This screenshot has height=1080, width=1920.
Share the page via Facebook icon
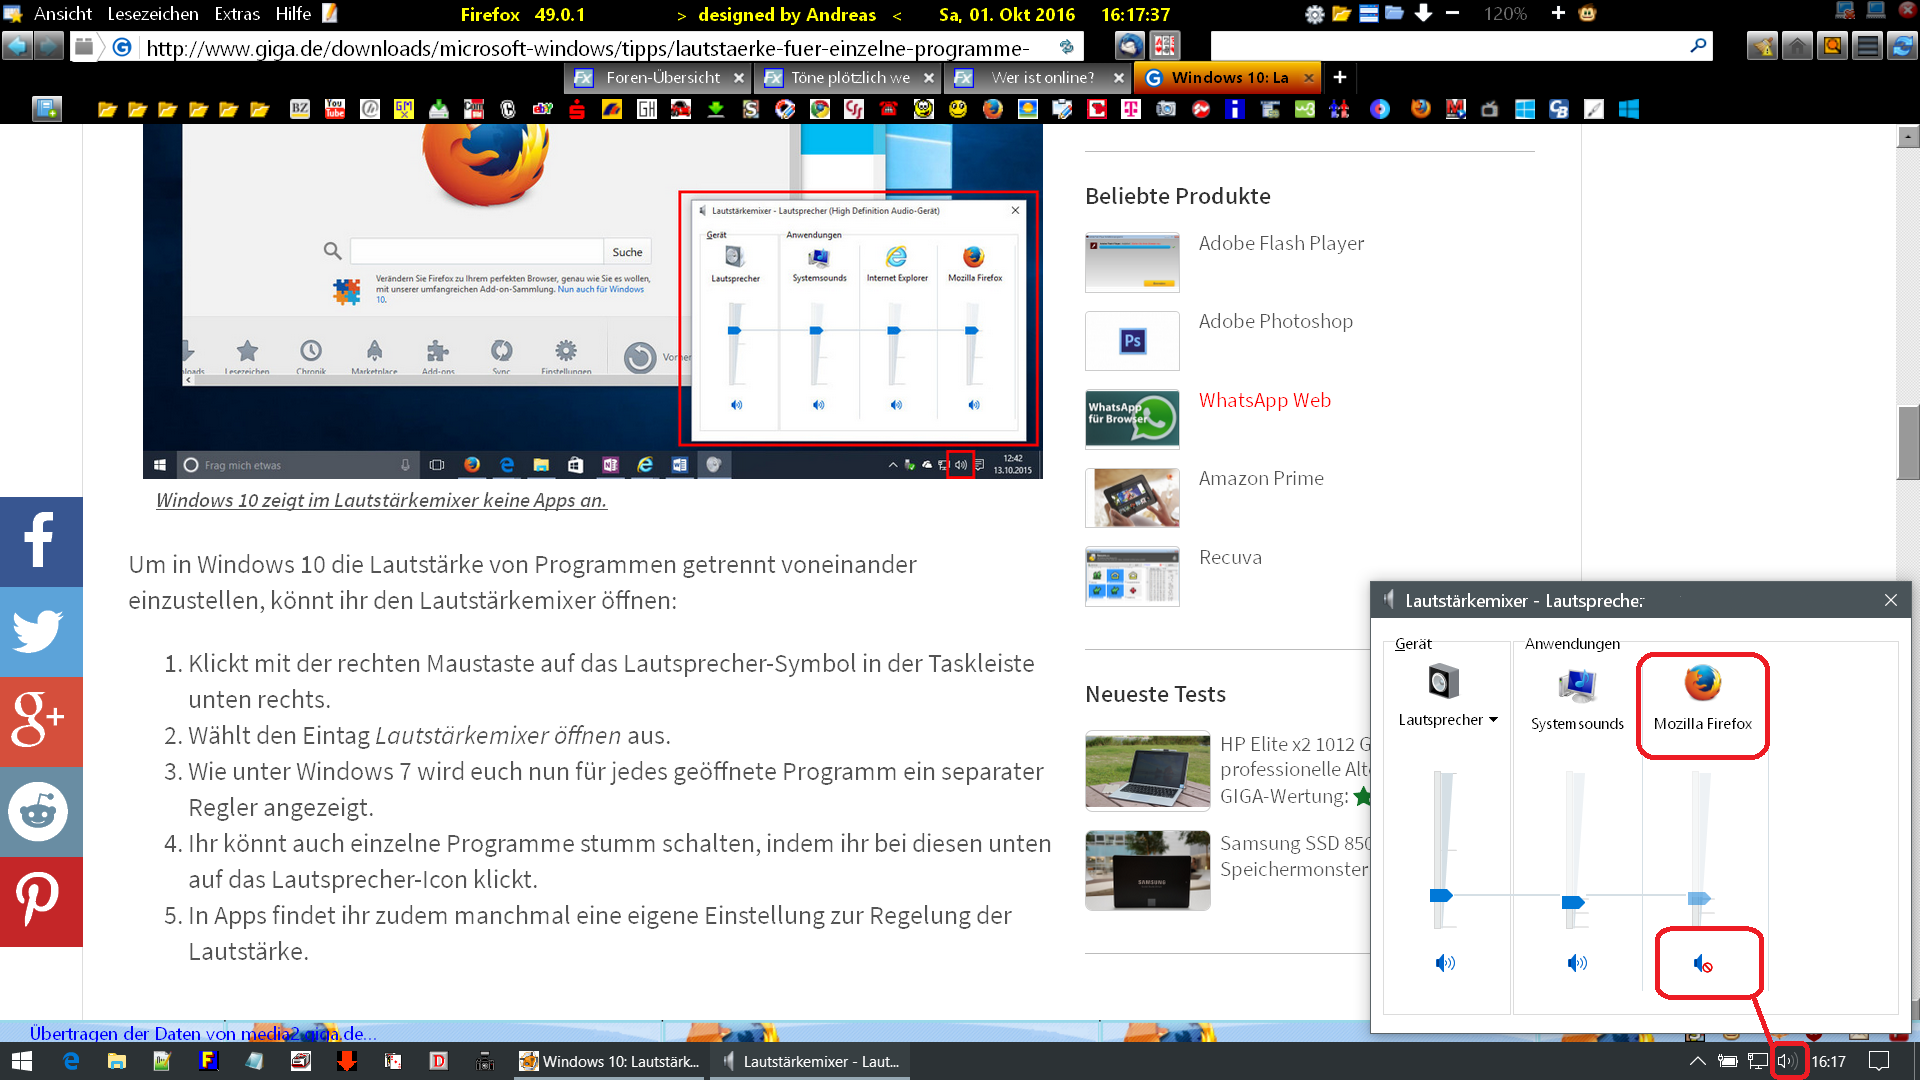[40, 541]
